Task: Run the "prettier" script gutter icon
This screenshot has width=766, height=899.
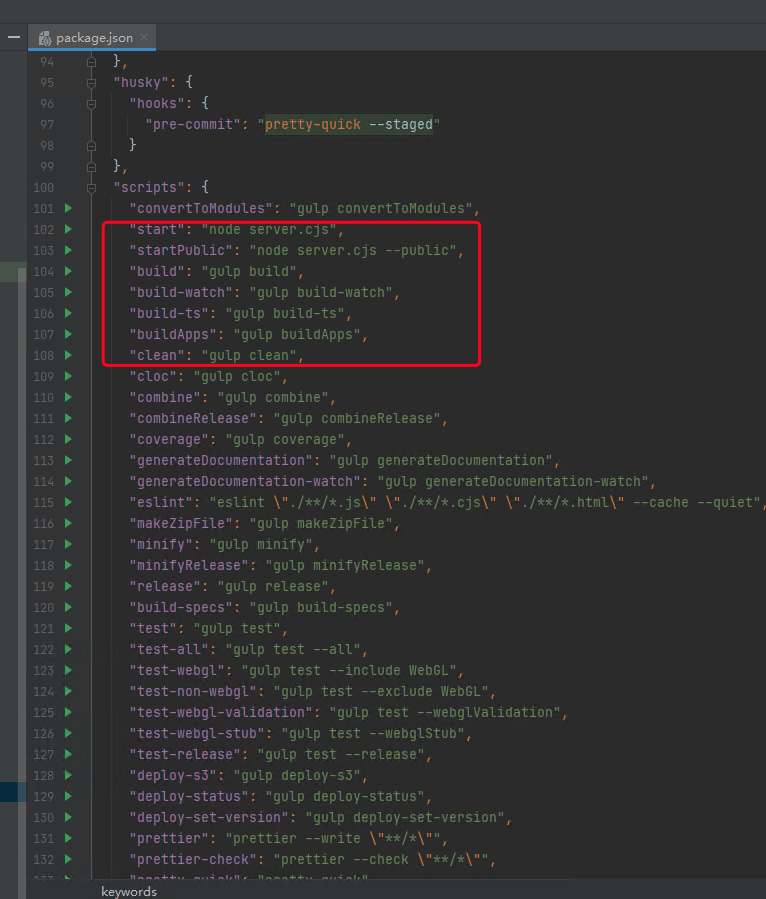Action: [68, 838]
